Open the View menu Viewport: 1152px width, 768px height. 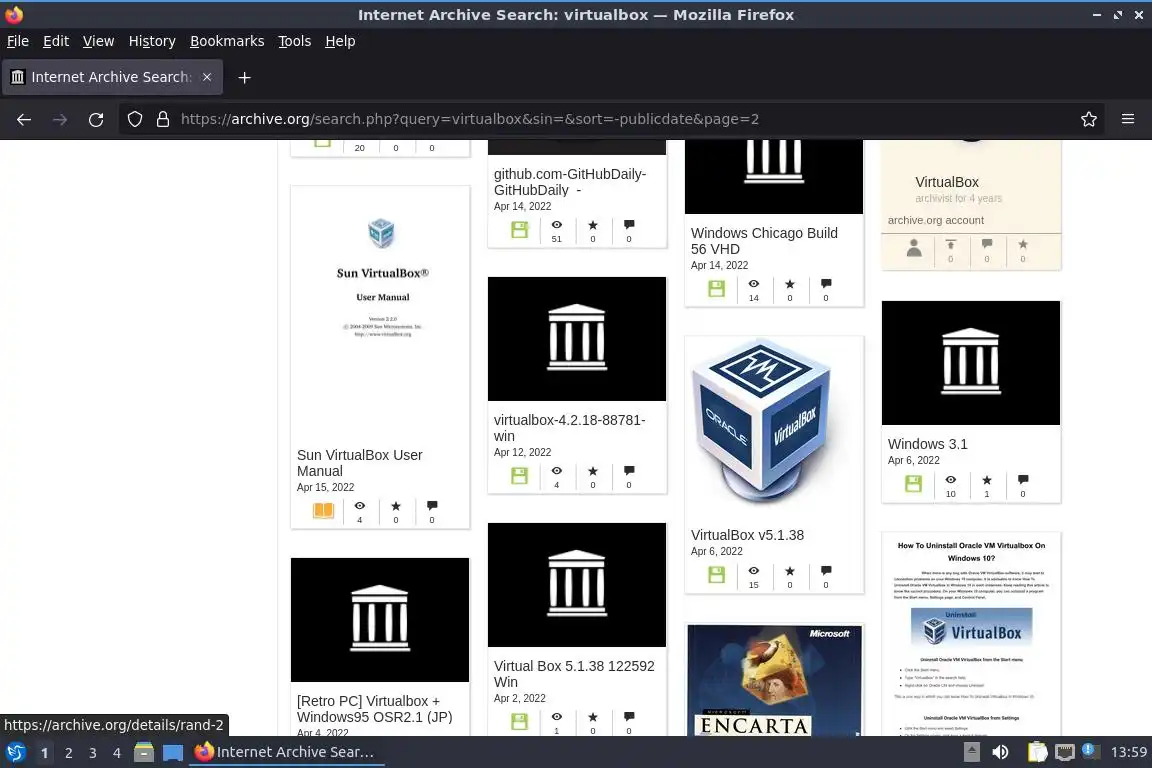(98, 41)
